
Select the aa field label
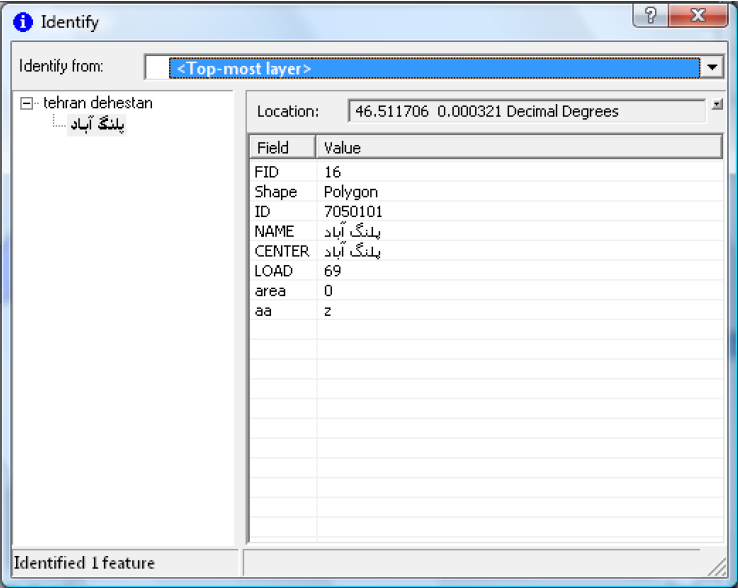tap(263, 311)
